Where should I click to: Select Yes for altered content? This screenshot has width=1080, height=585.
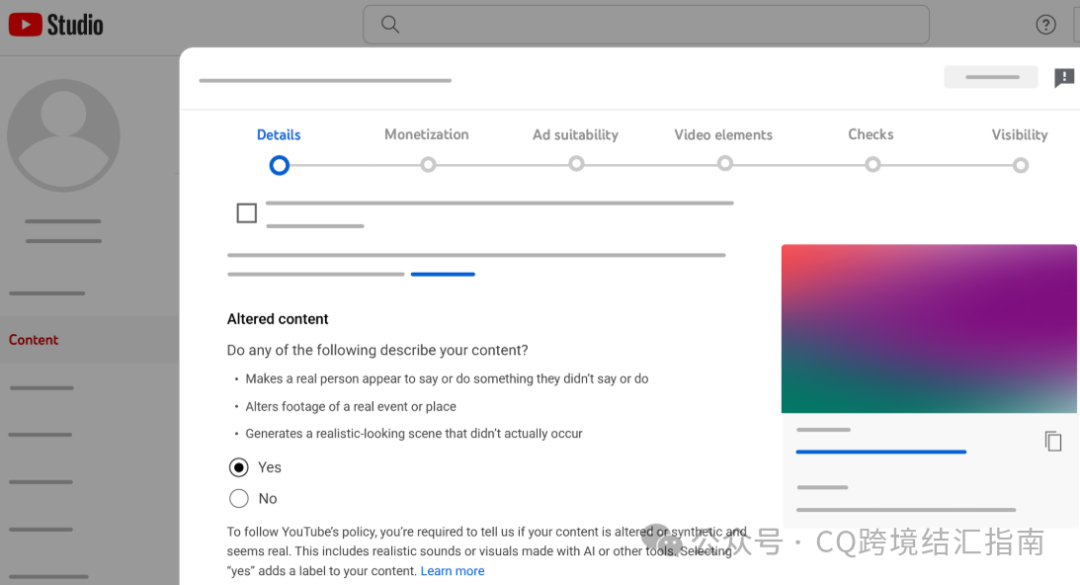(x=239, y=467)
